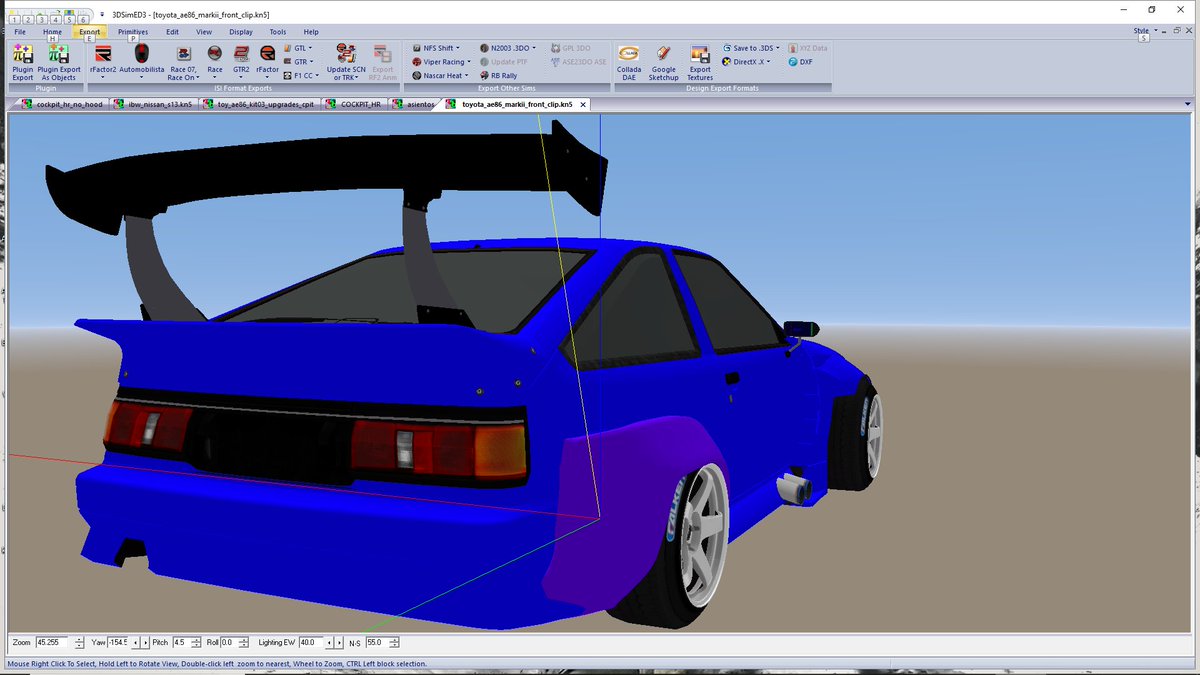
Task: Export to GTR2 format
Action: pos(241,62)
